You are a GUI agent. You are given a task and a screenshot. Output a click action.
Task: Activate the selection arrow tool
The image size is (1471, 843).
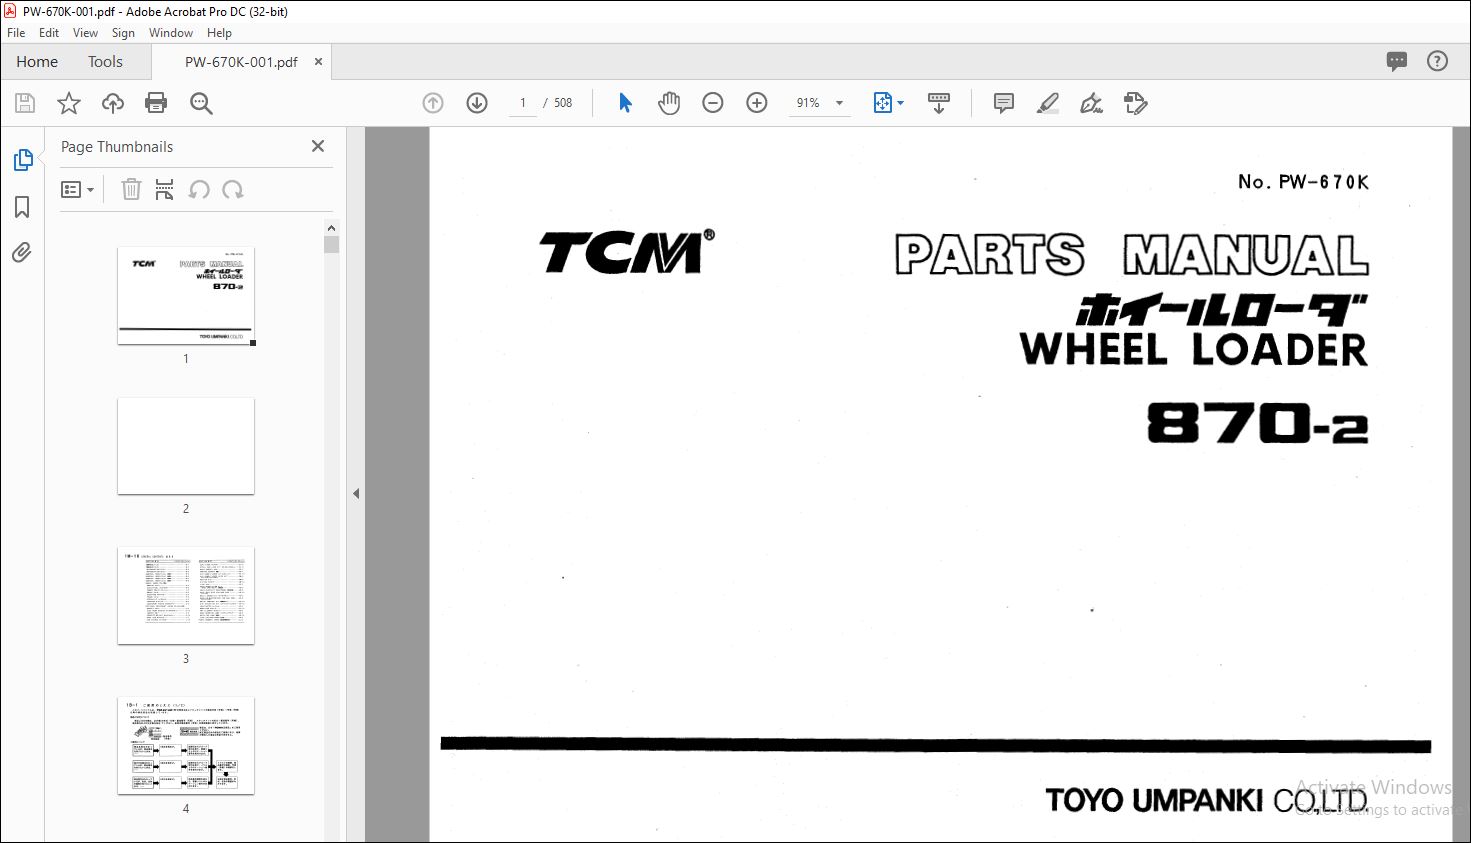click(x=625, y=103)
